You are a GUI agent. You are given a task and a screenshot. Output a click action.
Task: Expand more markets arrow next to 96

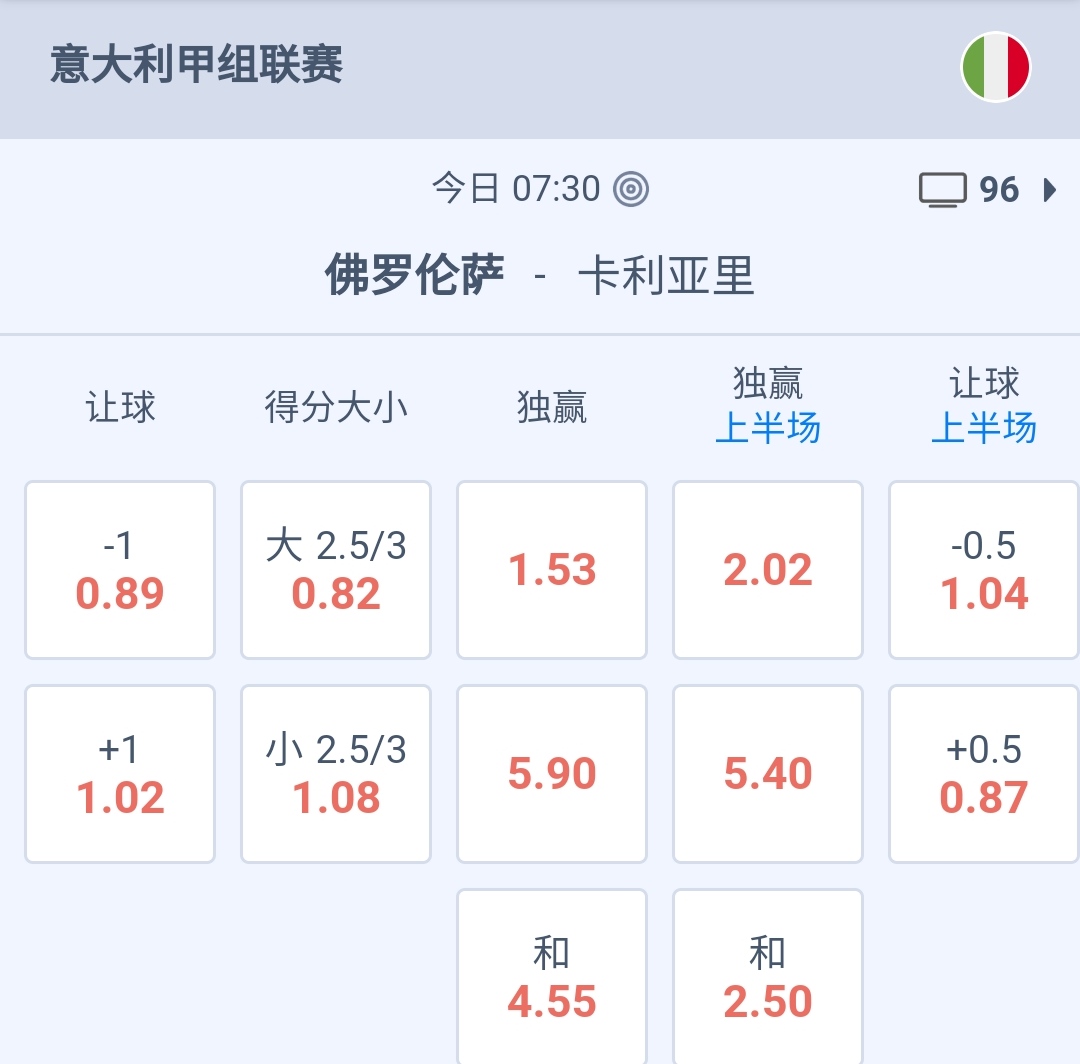tap(1049, 190)
